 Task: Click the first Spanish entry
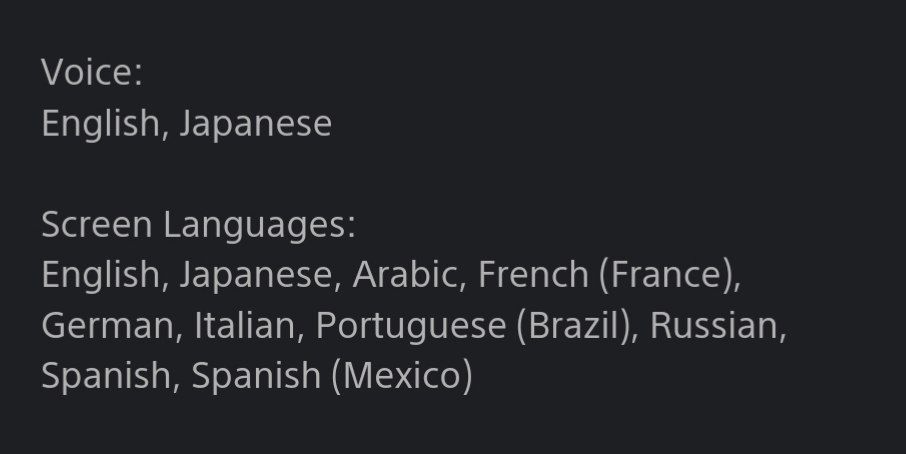coord(107,377)
